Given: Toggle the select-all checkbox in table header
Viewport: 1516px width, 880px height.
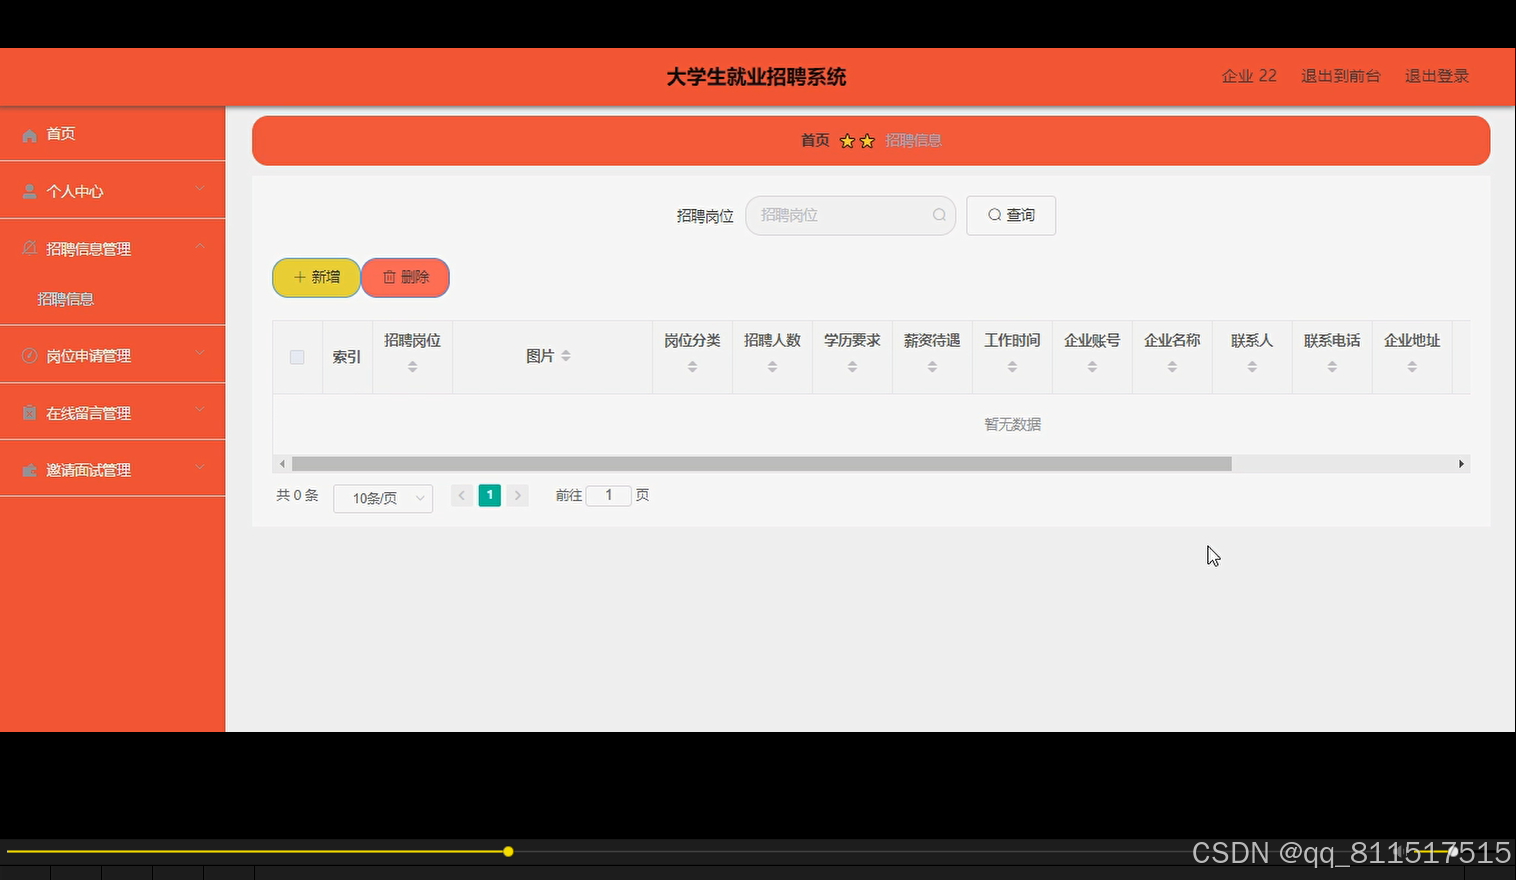Looking at the screenshot, I should 297,357.
